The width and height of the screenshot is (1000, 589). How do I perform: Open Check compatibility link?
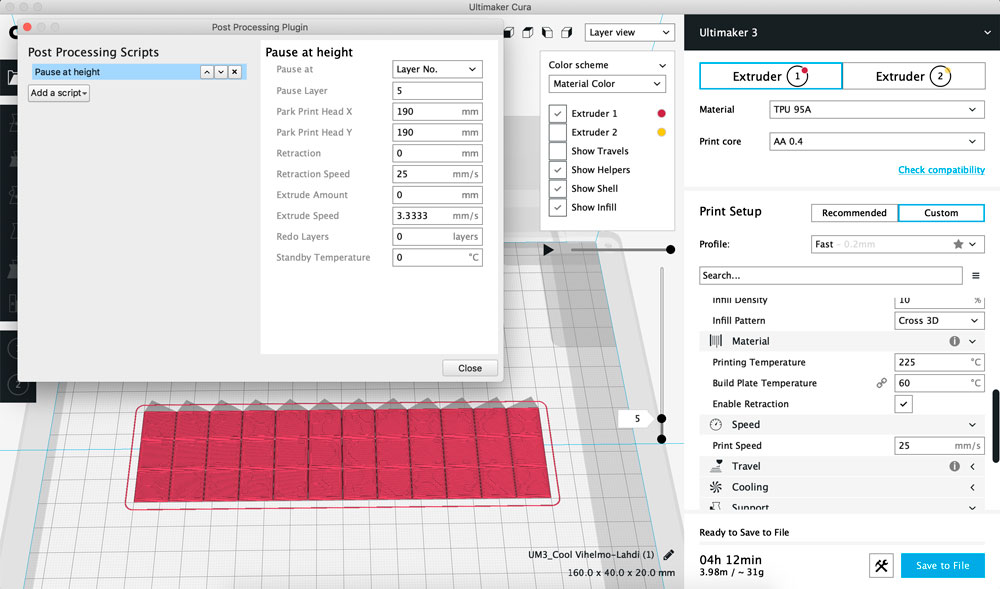click(x=941, y=170)
